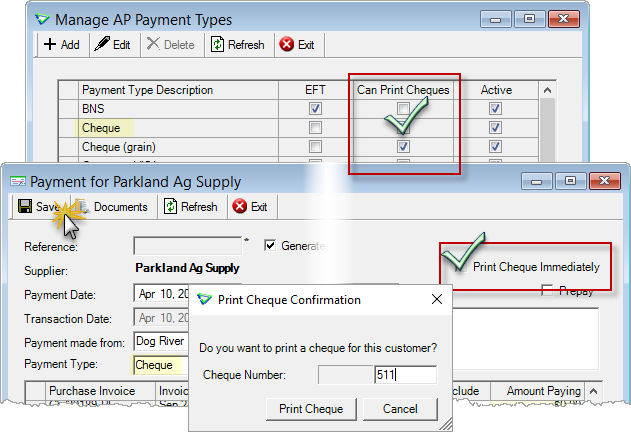Open the Payment Date field
Screen dimensions: 631x432
coord(161,294)
